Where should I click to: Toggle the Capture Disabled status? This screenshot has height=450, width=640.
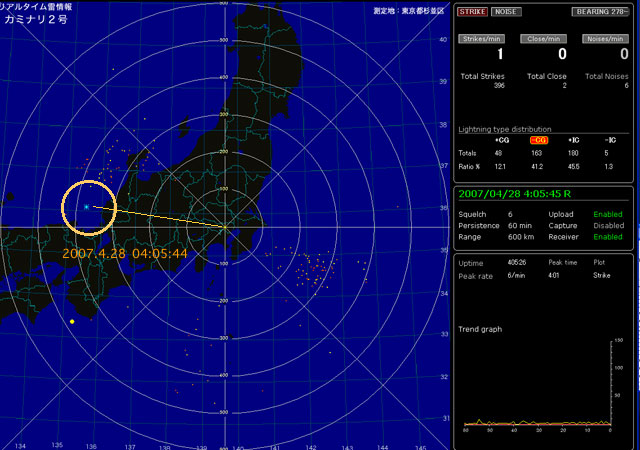point(607,225)
